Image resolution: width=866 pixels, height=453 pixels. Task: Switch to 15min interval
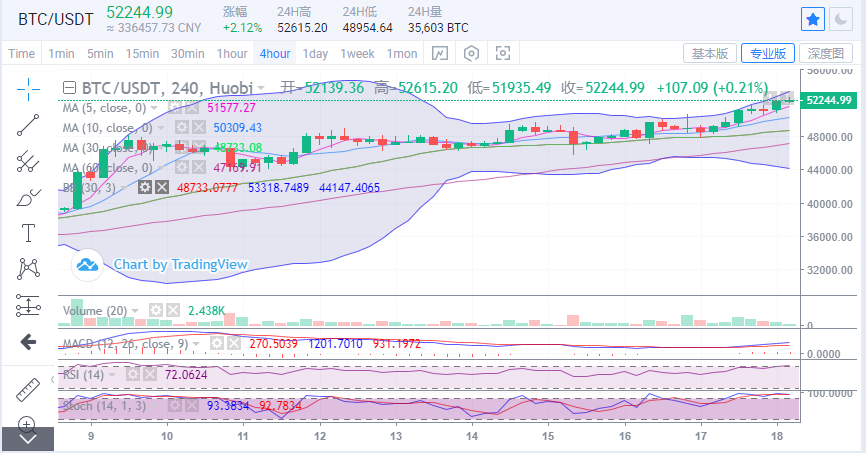coord(142,54)
